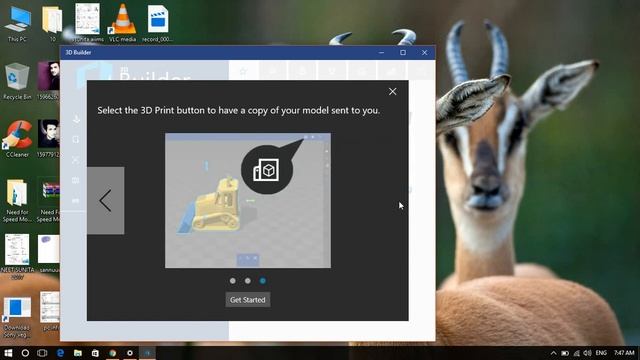This screenshot has height=360, width=640.
Task: Open the Recycle Bin
Action: tap(17, 81)
